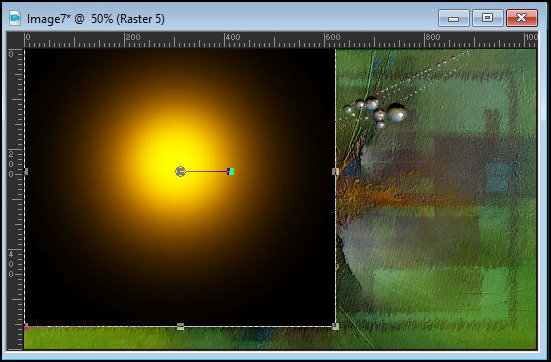Maximize the Image7 window

click(x=487, y=18)
